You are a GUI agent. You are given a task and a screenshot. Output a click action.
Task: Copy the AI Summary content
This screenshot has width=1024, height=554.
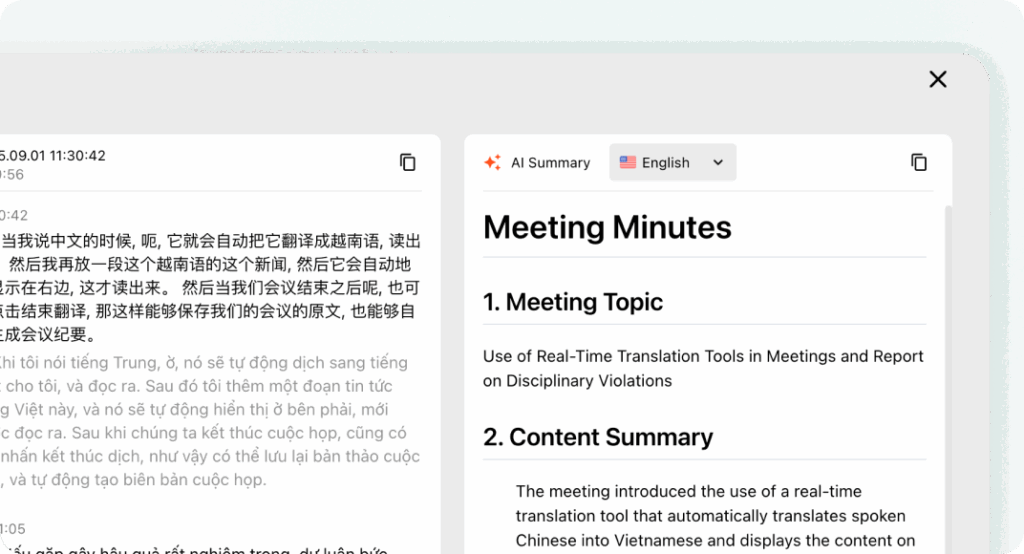(x=919, y=162)
